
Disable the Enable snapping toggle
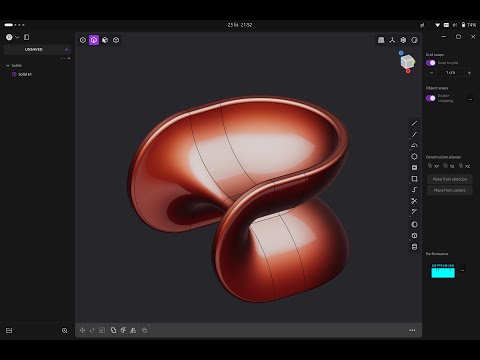pos(430,98)
